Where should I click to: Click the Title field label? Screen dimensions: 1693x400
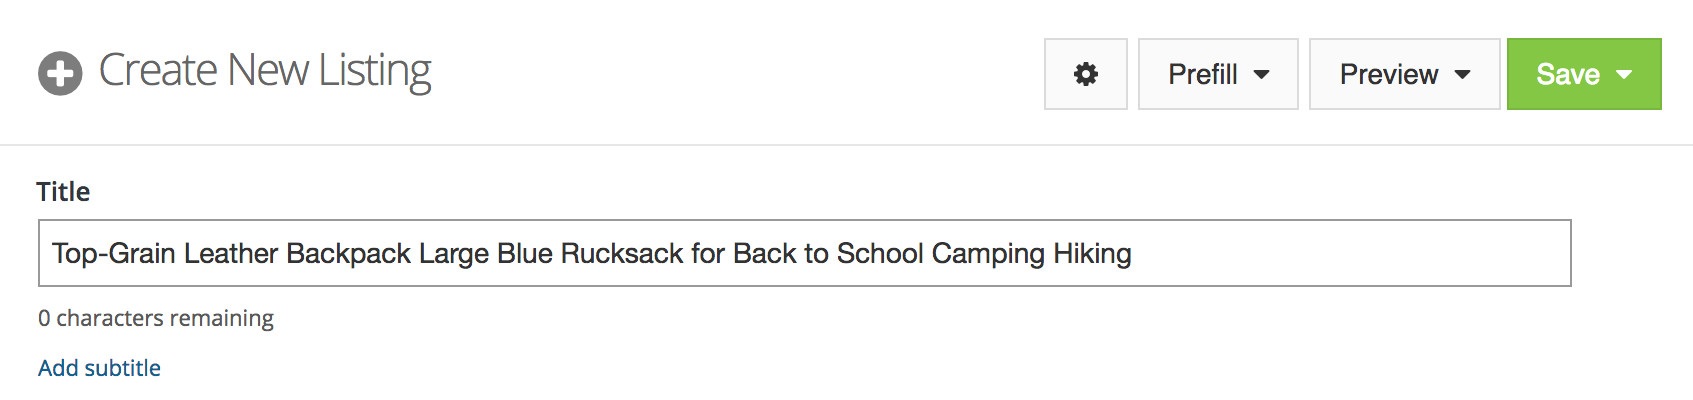coord(63,192)
